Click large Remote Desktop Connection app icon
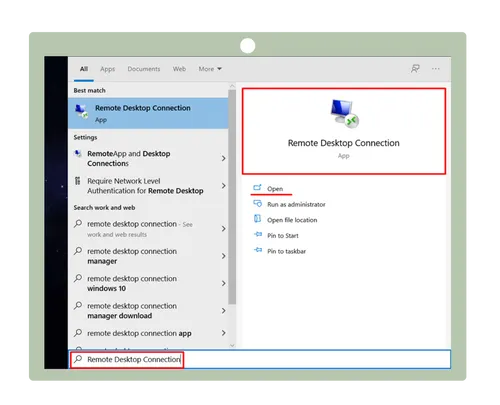The height and width of the screenshot is (405, 500). tap(344, 114)
